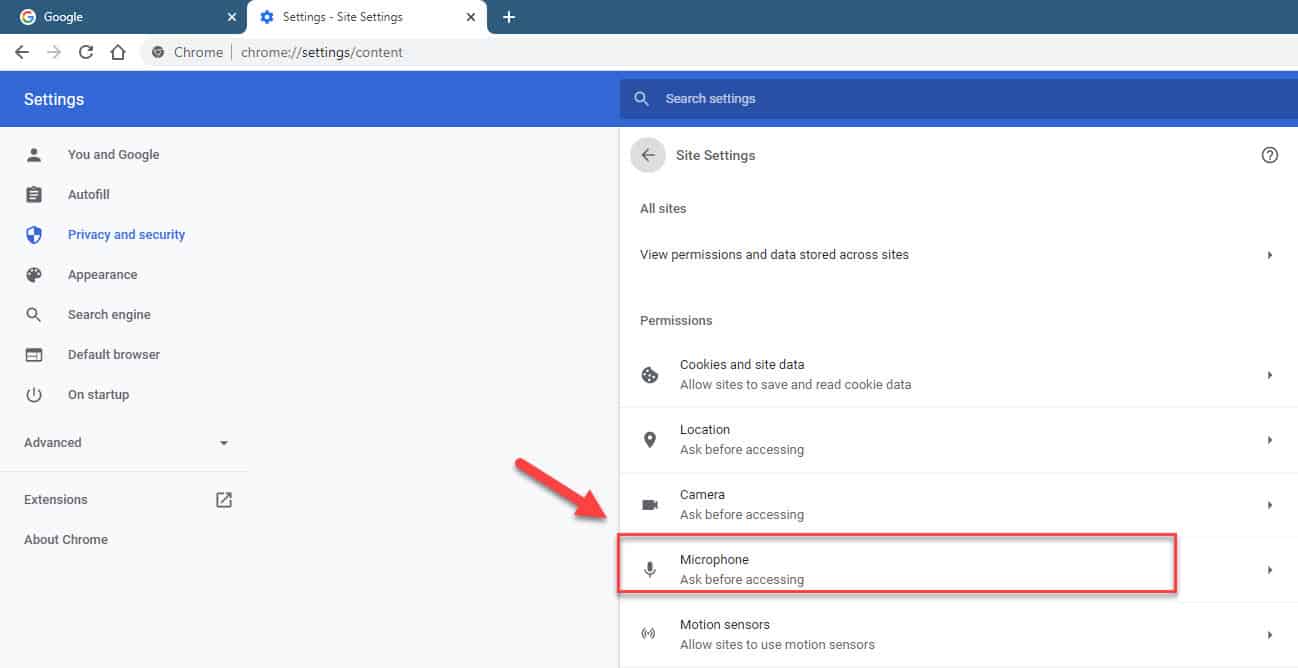Close the Google tab
The width and height of the screenshot is (1298, 668).
[x=232, y=17]
